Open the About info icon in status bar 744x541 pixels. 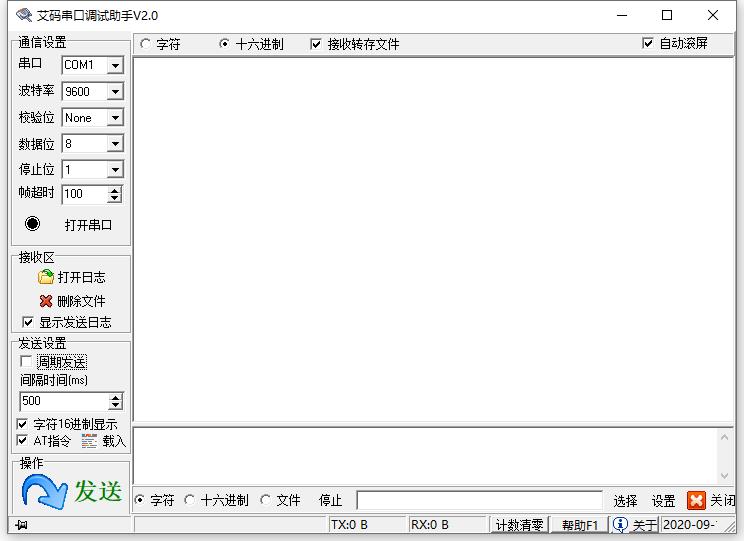click(x=620, y=525)
